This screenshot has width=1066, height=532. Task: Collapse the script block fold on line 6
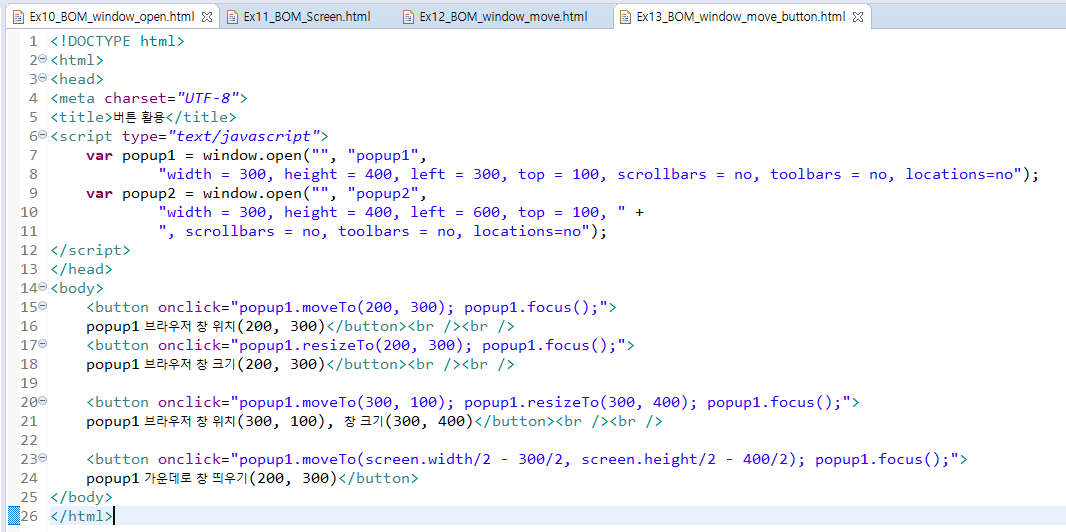coord(42,135)
